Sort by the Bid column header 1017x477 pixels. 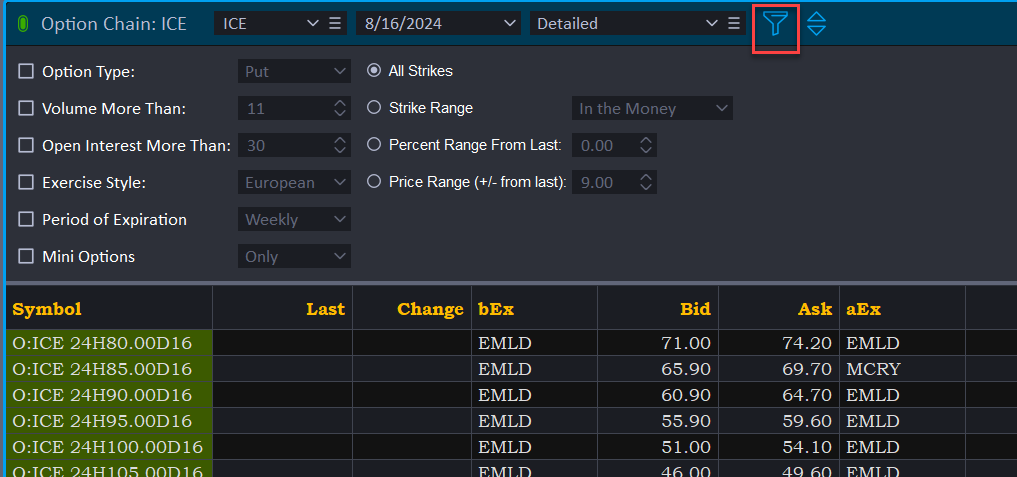694,309
